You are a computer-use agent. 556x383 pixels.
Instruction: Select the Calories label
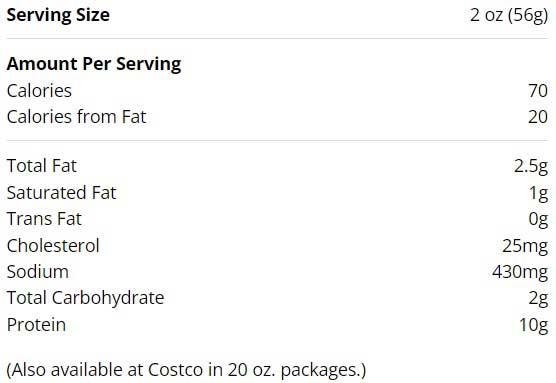(x=39, y=90)
